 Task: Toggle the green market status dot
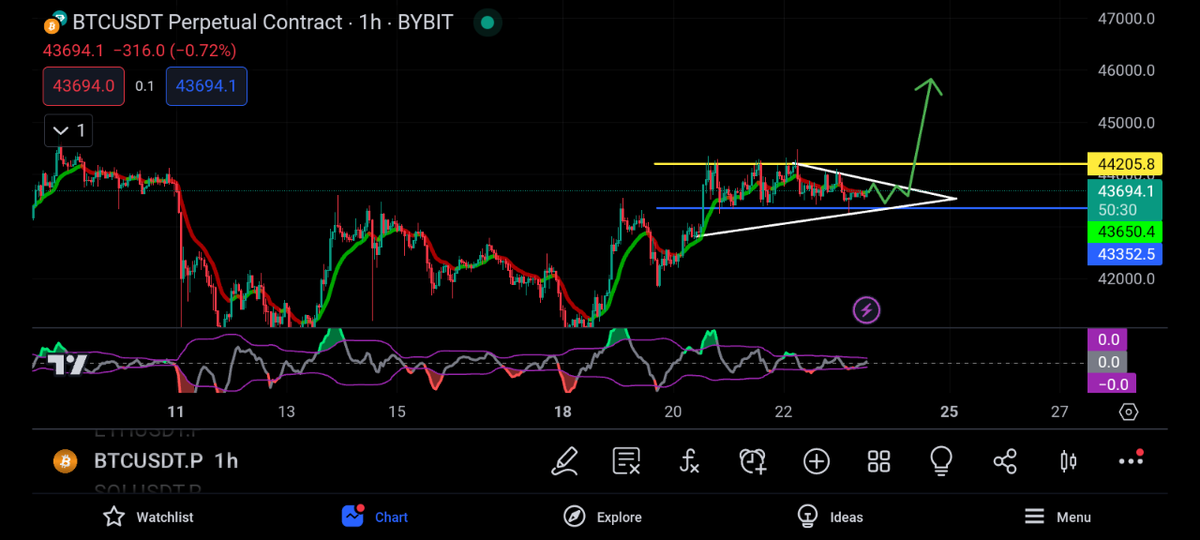pos(486,22)
